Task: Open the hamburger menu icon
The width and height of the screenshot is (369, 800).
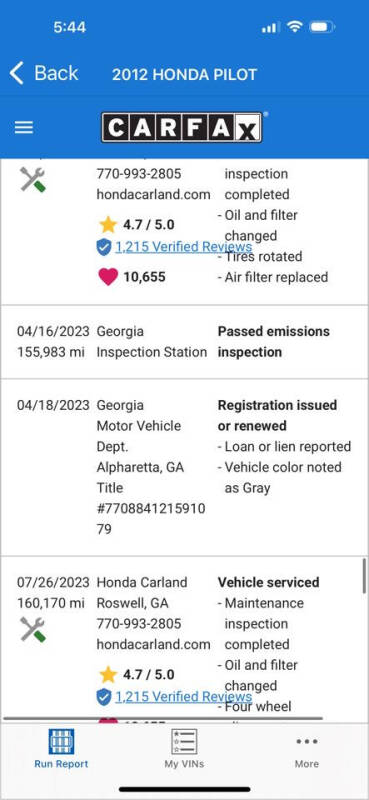Action: pyautogui.click(x=23, y=128)
